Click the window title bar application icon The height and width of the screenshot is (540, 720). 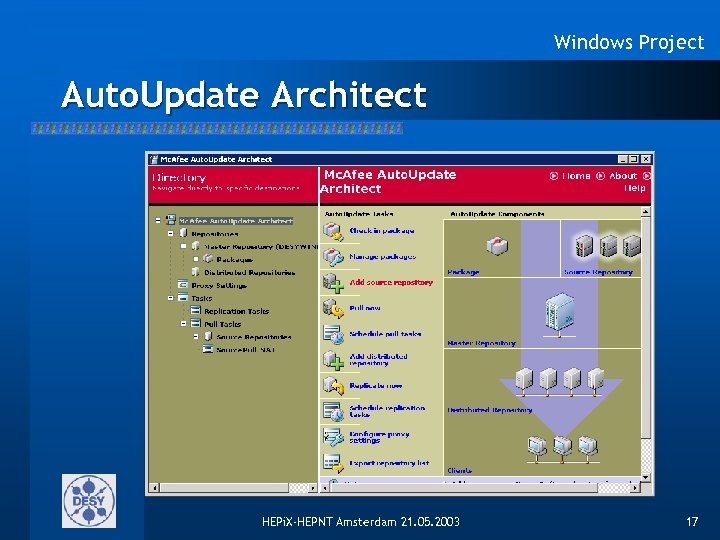click(x=154, y=159)
